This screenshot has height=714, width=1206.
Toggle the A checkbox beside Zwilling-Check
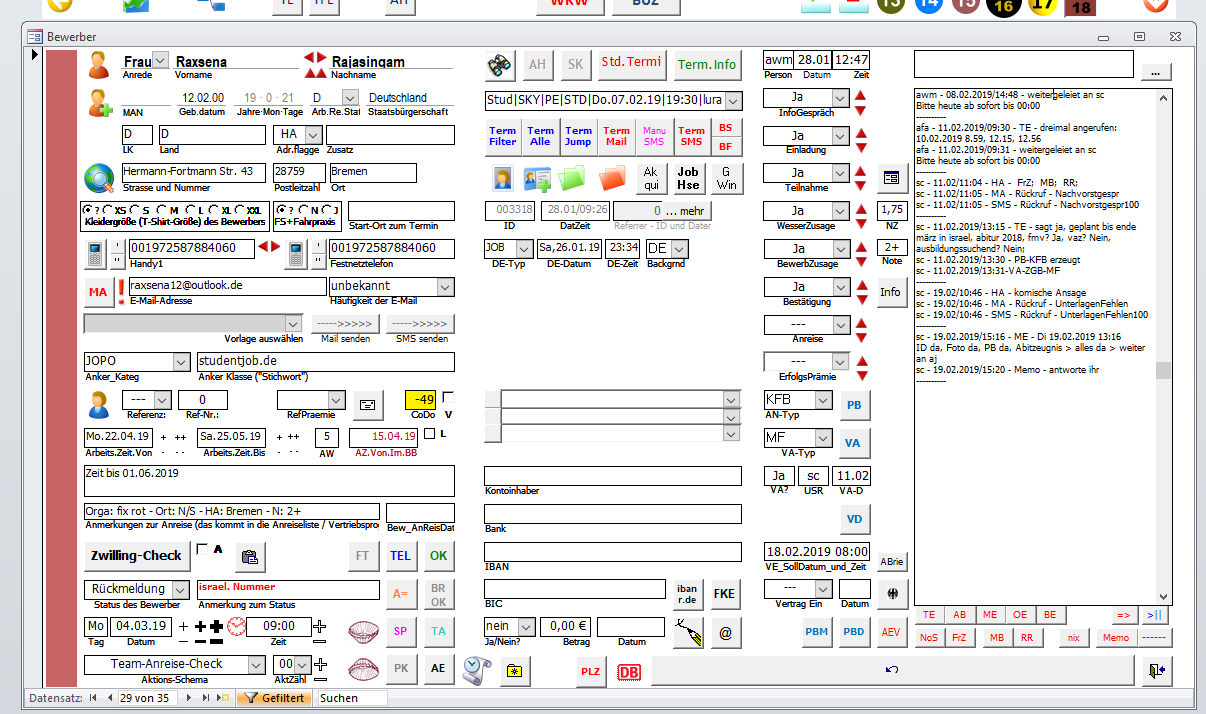pyautogui.click(x=203, y=548)
